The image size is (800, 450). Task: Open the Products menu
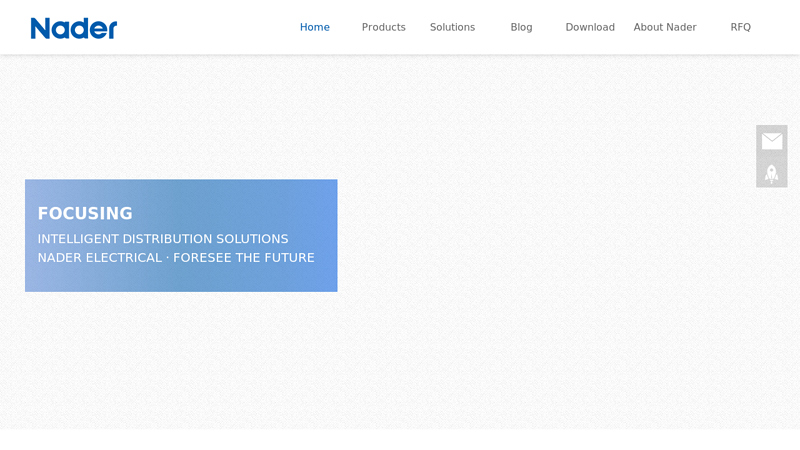click(x=383, y=27)
